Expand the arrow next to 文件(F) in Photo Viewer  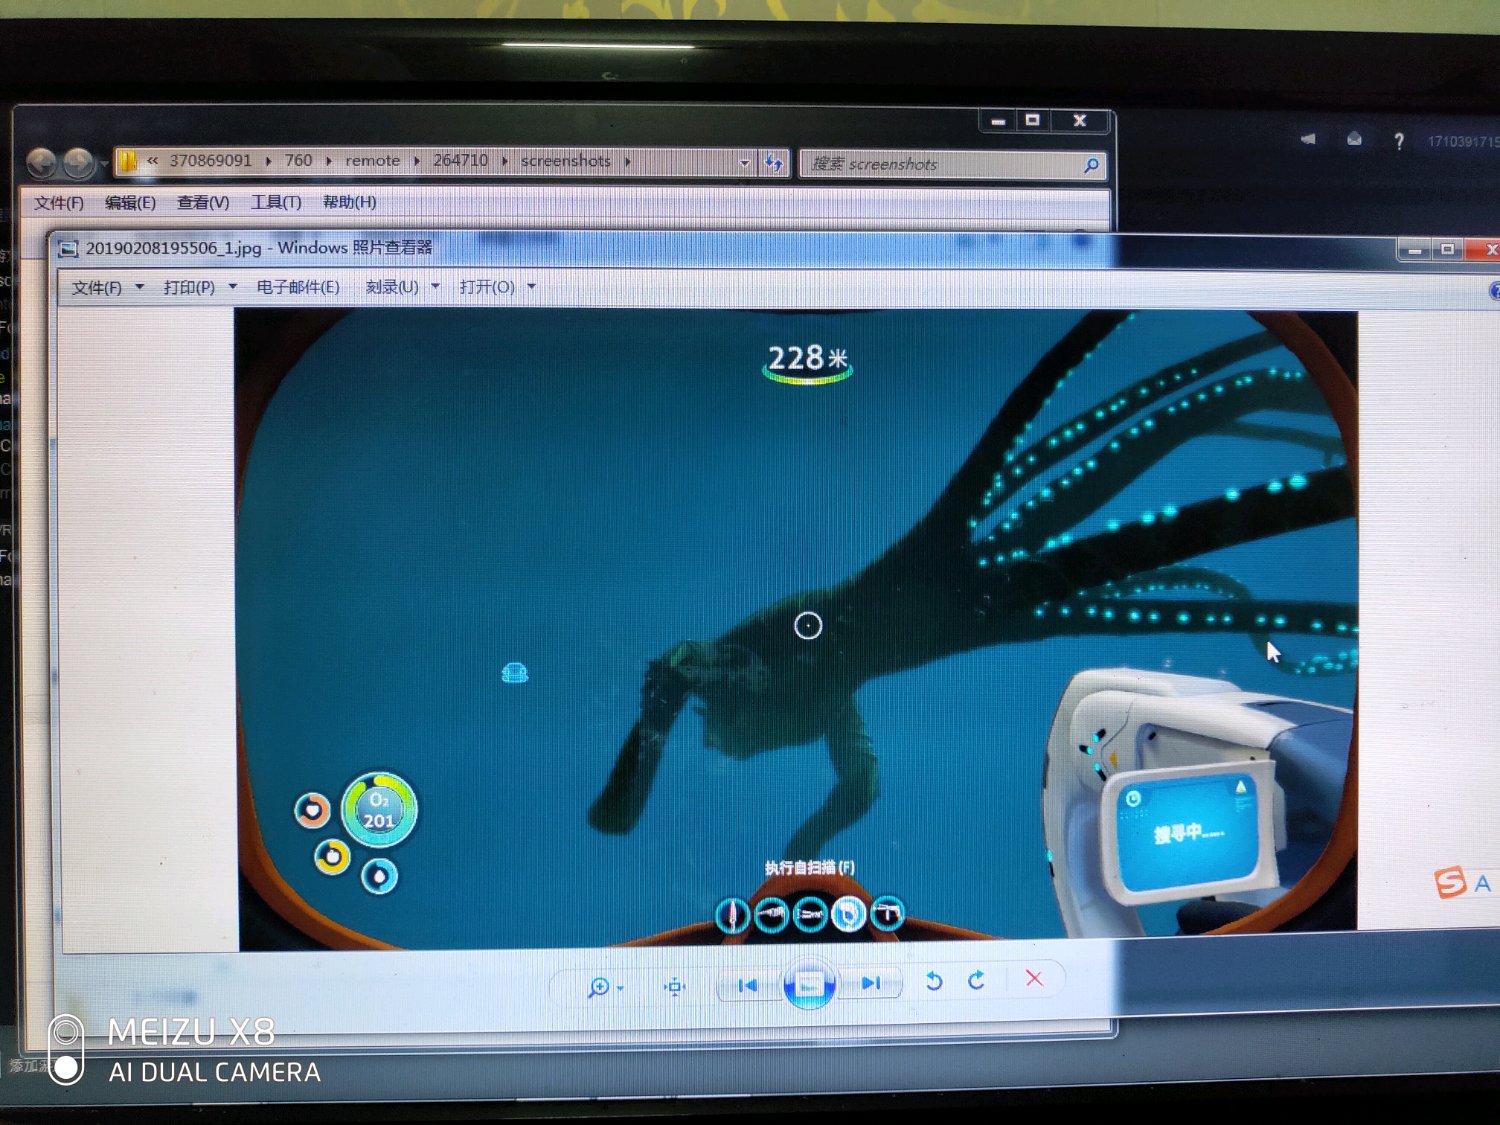[140, 287]
